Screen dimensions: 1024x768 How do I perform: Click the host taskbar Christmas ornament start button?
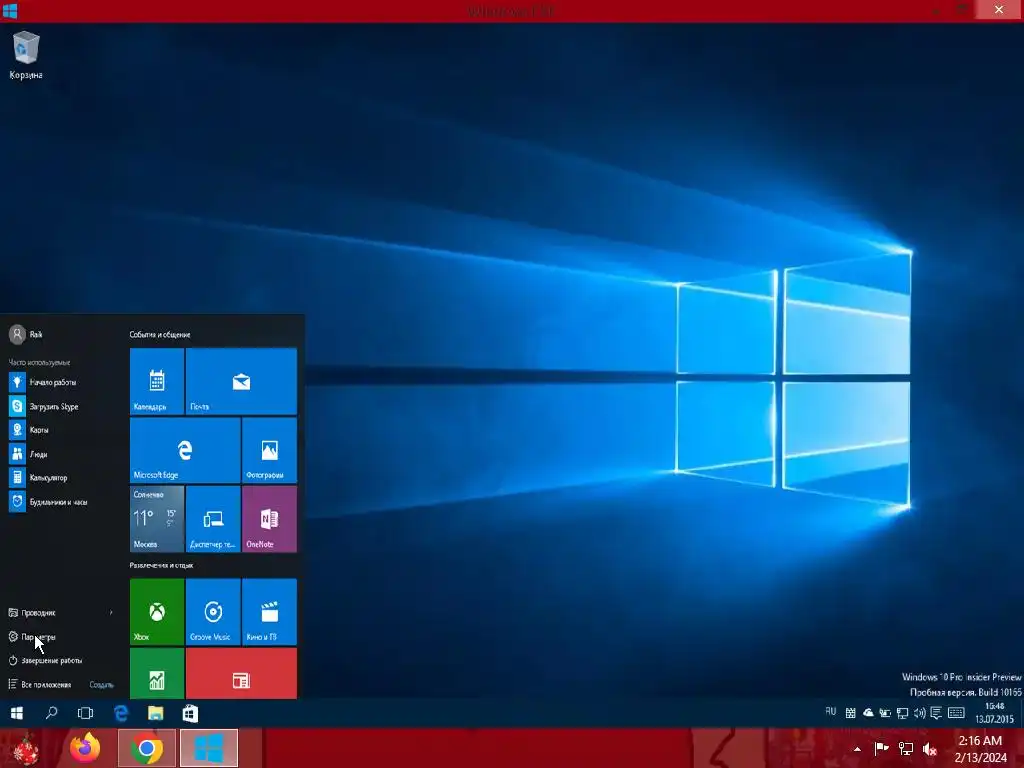pos(26,748)
